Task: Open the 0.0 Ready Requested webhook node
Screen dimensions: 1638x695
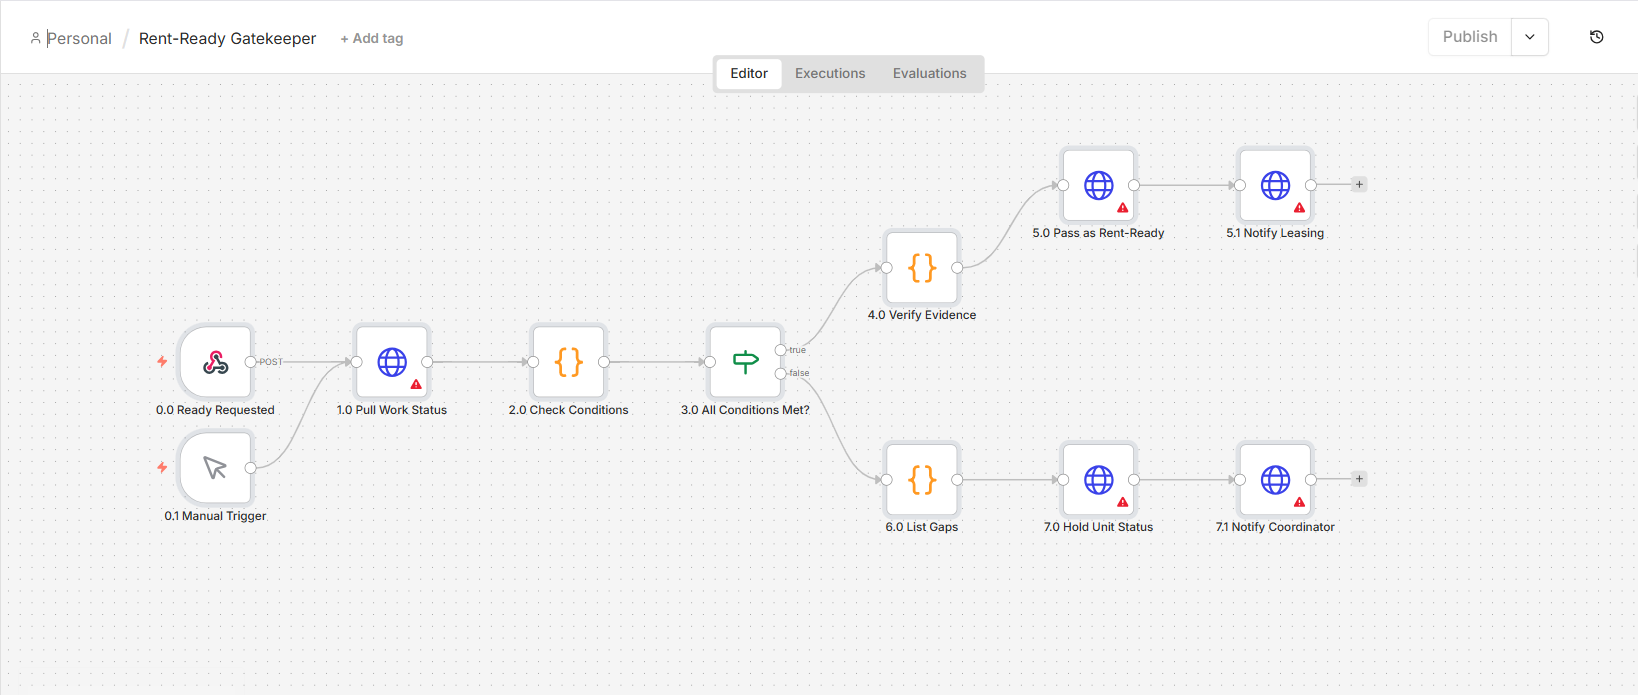Action: [215, 362]
